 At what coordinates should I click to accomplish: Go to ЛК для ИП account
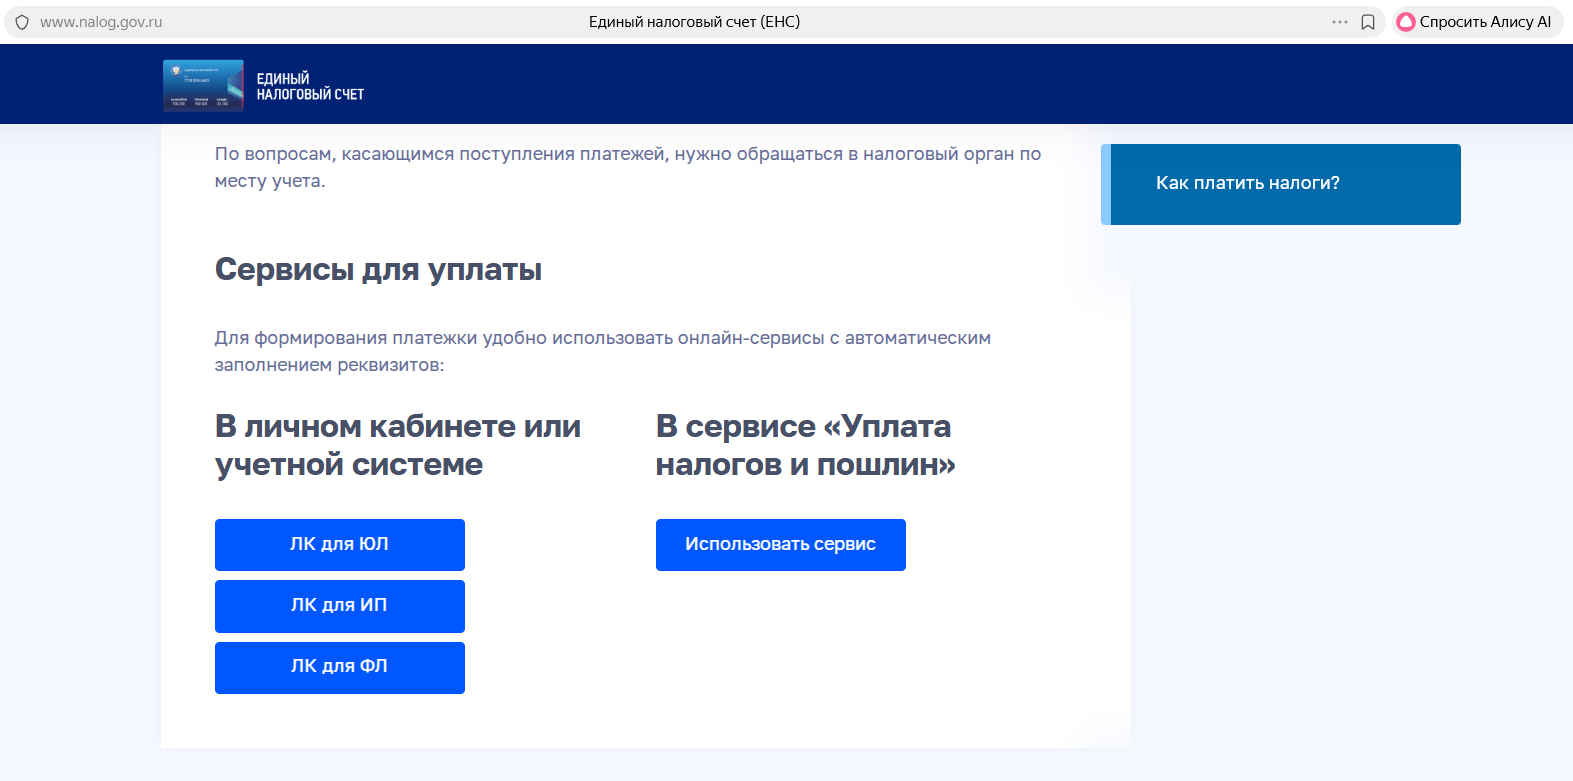pos(340,606)
